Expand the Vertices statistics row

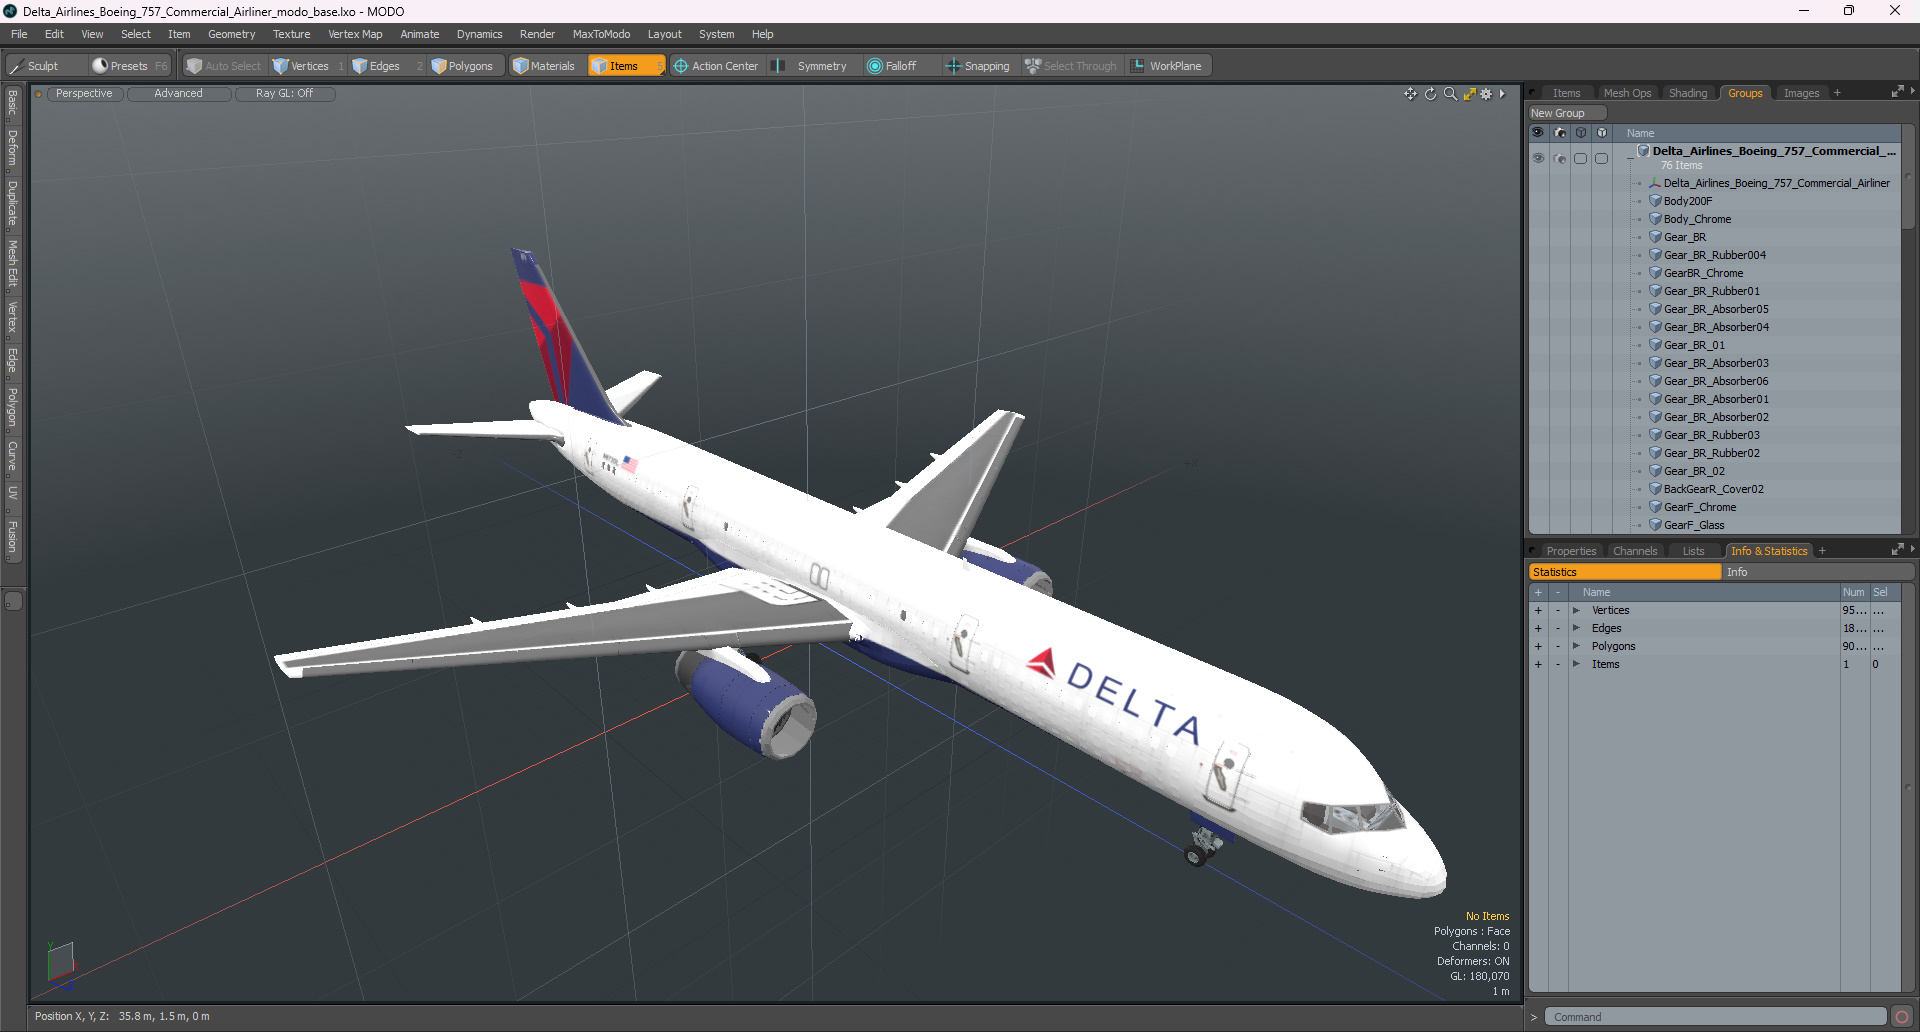click(1577, 610)
